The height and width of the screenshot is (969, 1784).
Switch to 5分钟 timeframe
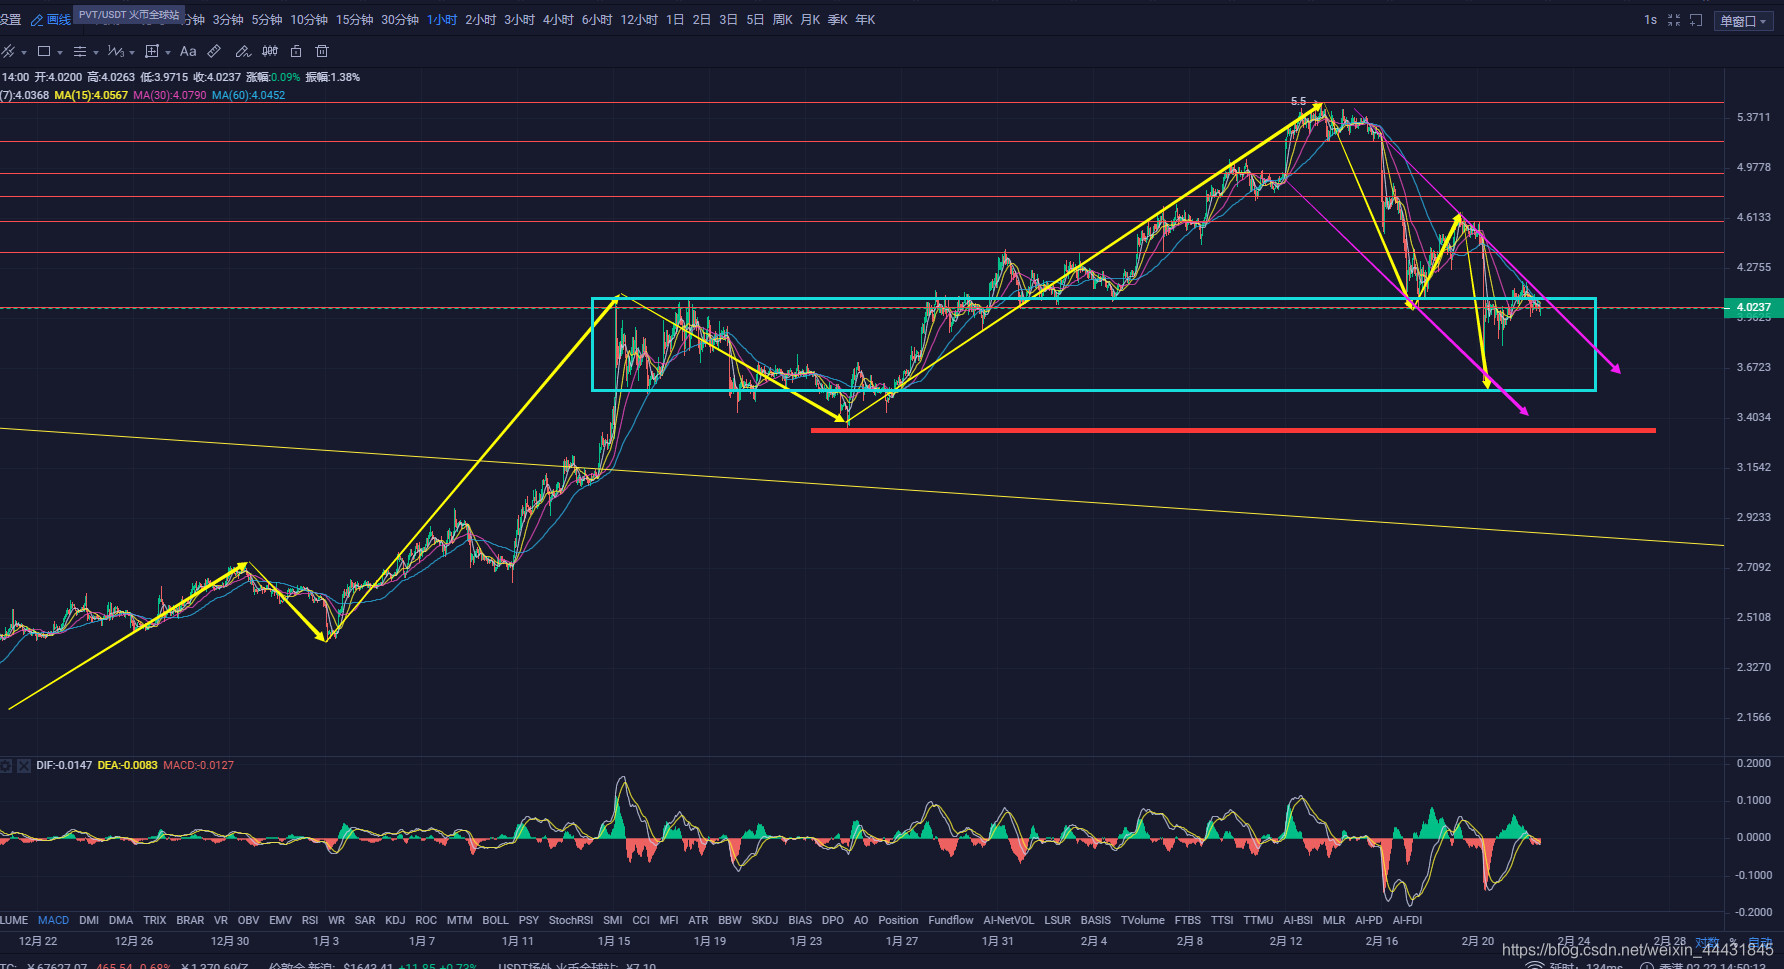267,20
